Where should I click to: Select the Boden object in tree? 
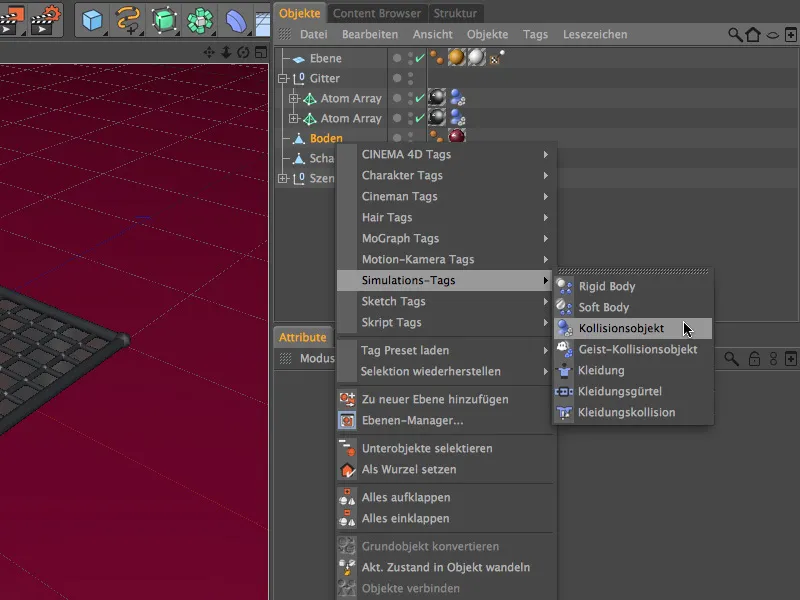[x=326, y=138]
